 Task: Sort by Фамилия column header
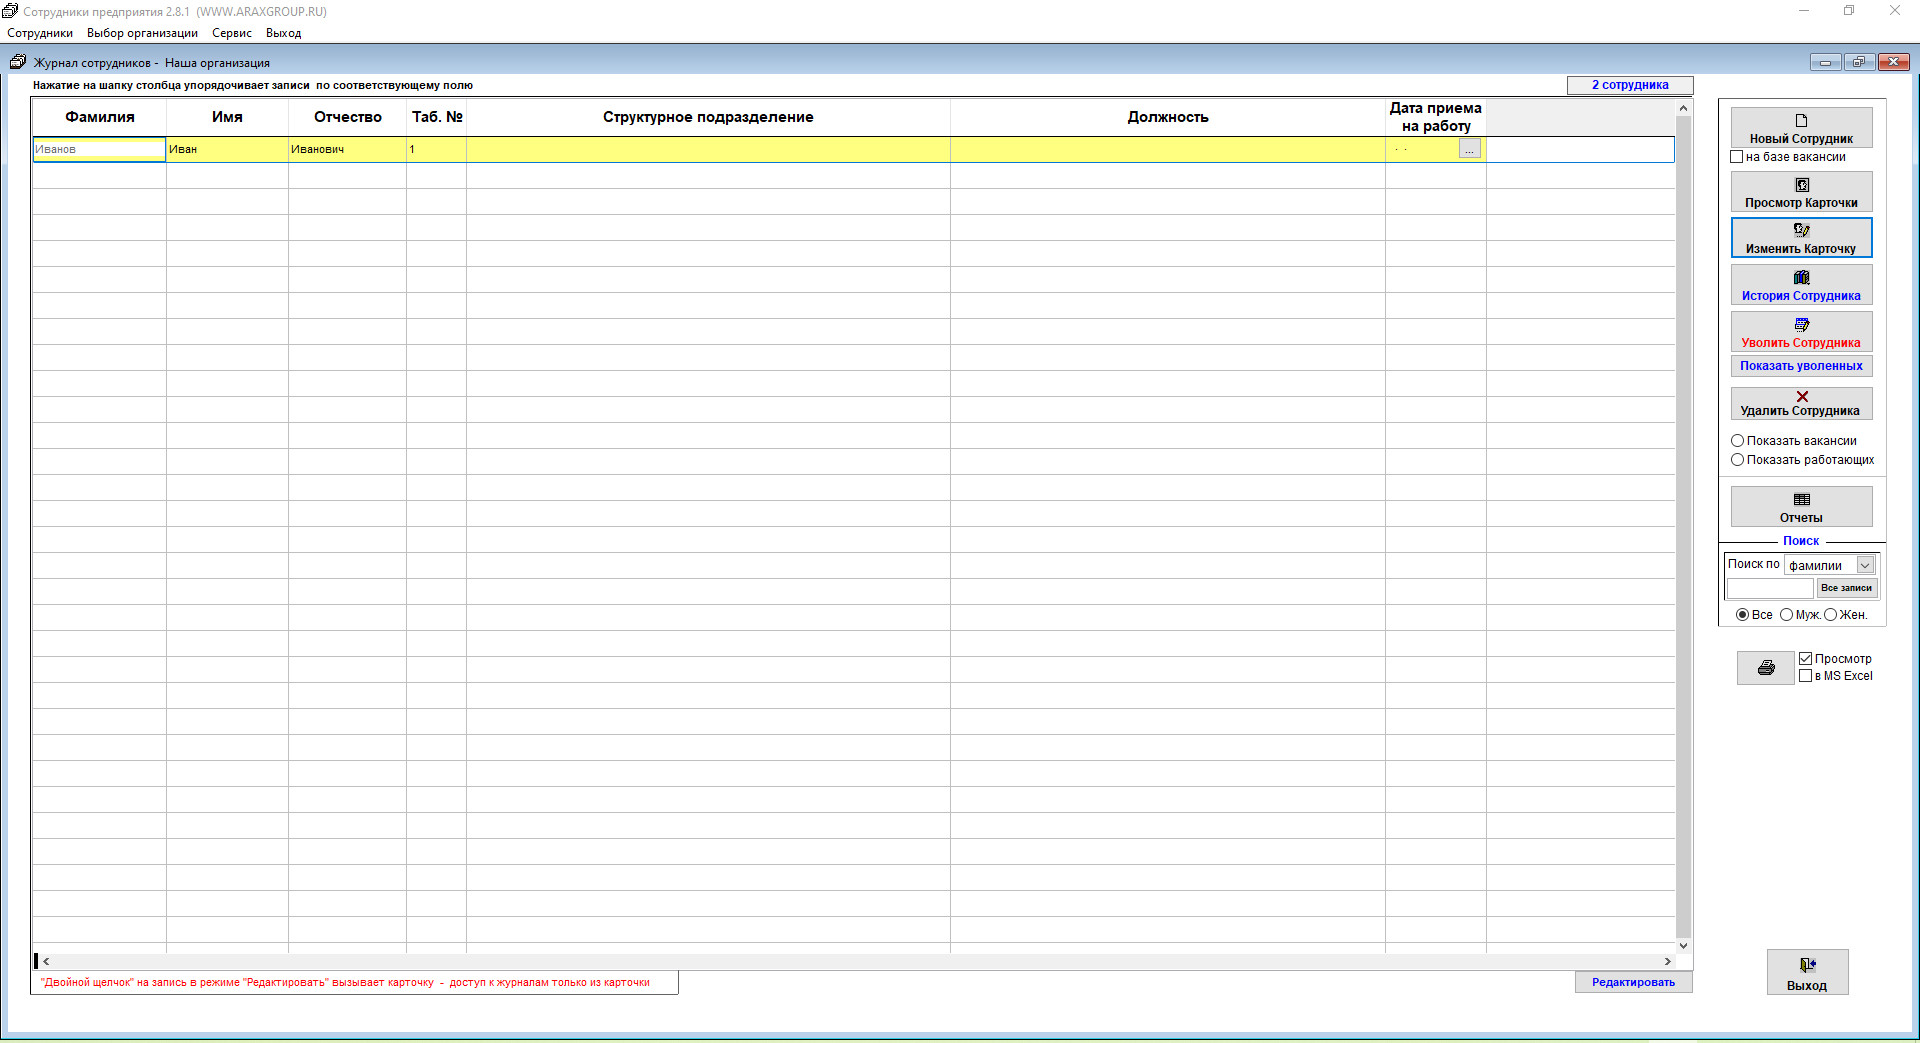pyautogui.click(x=100, y=117)
